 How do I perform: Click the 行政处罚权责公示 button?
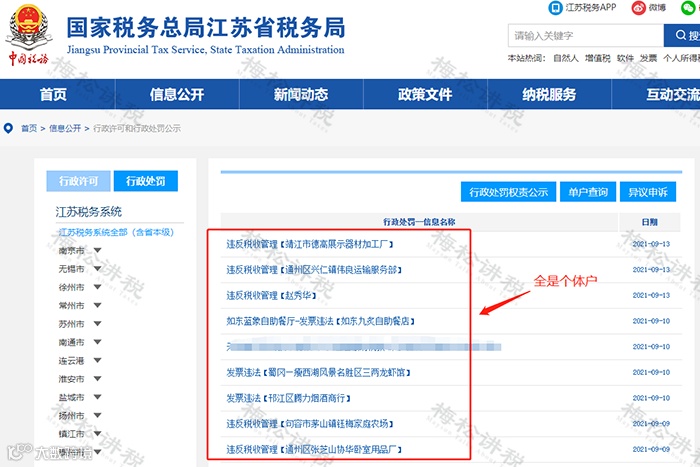[508, 192]
